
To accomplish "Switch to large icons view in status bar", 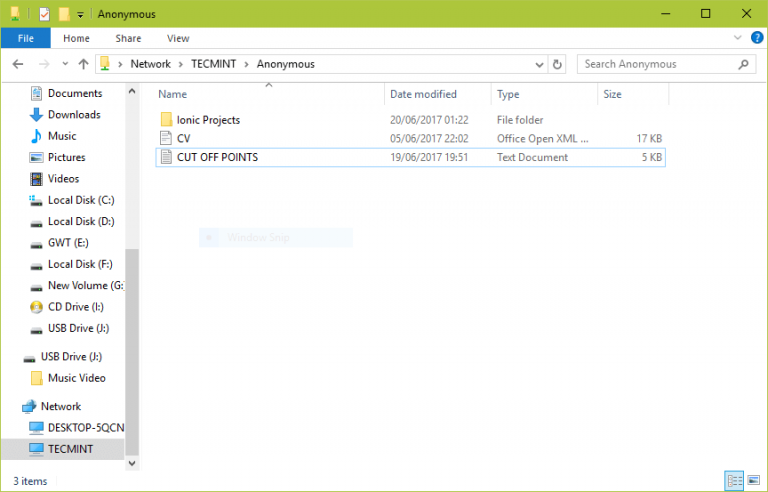I will 755,481.
